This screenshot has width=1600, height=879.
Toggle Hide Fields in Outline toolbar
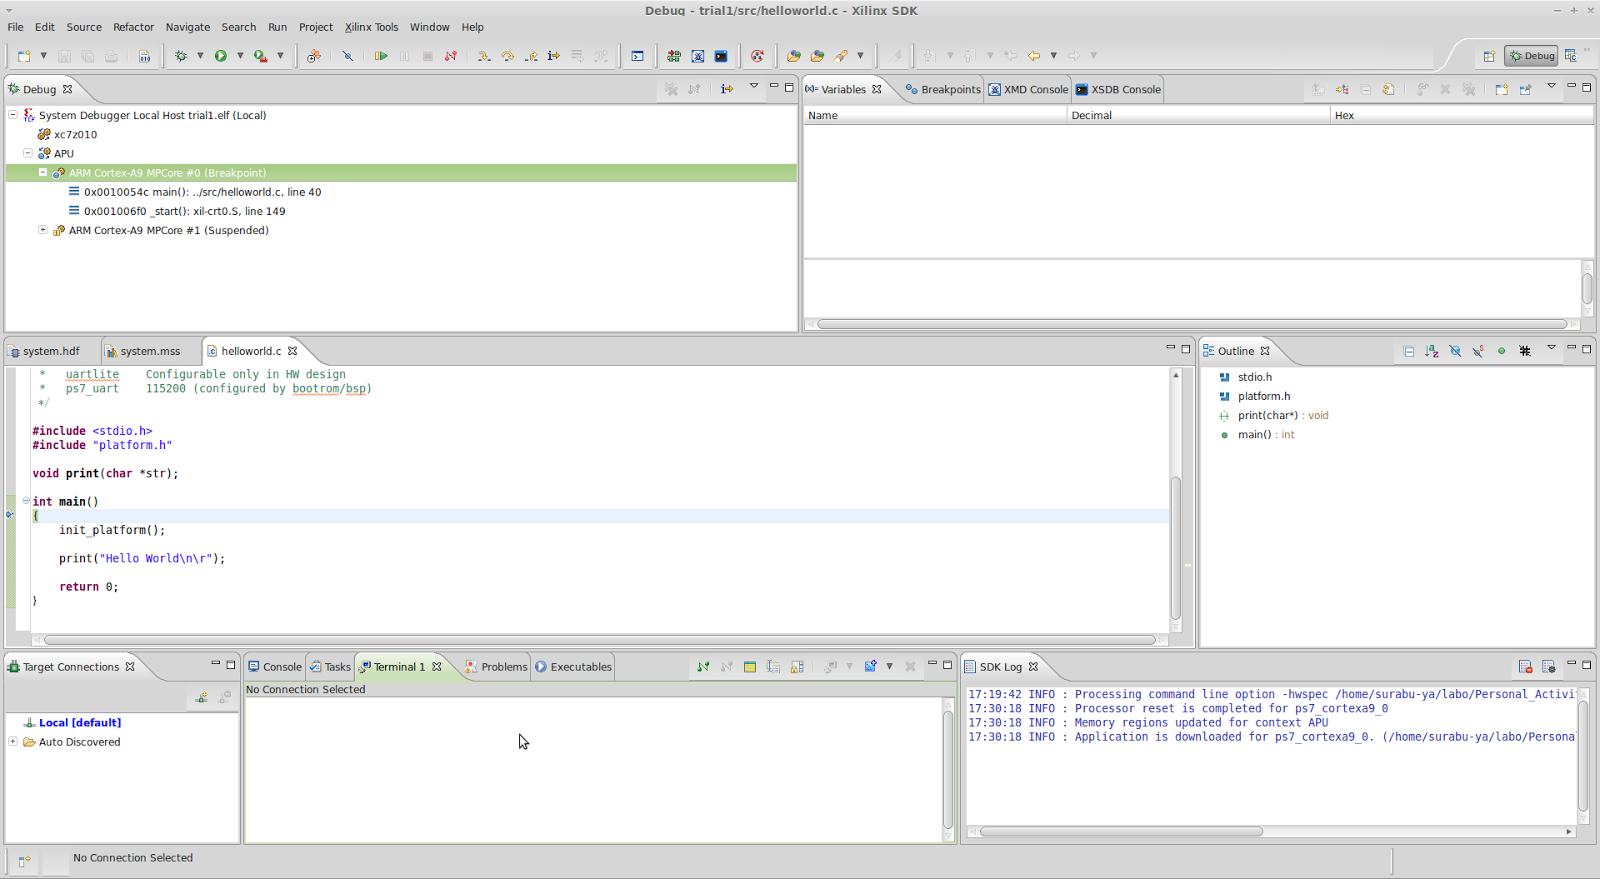tap(1455, 351)
